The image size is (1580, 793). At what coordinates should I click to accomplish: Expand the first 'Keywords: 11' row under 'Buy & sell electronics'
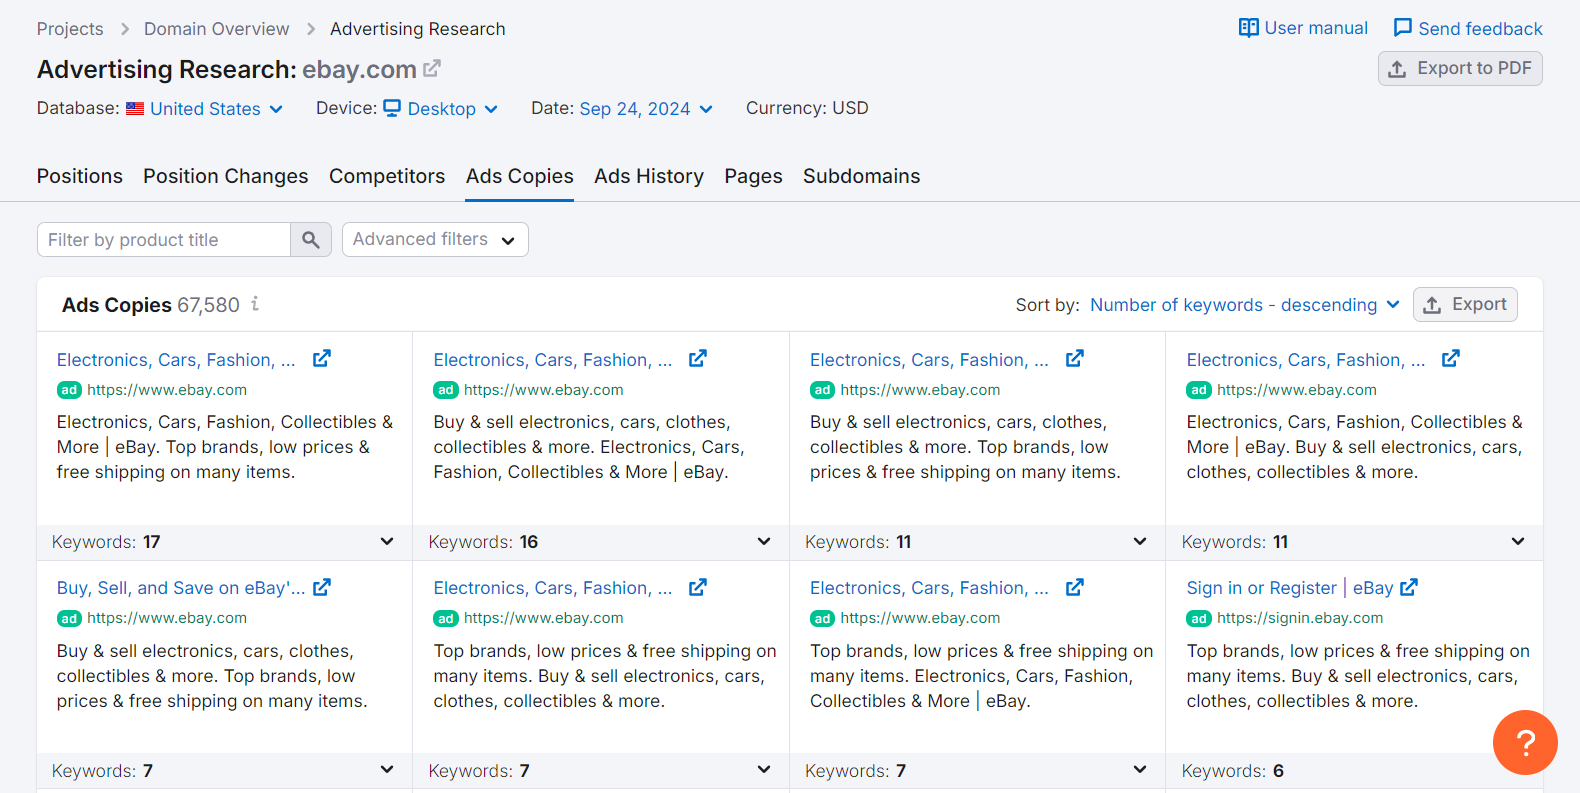978,542
